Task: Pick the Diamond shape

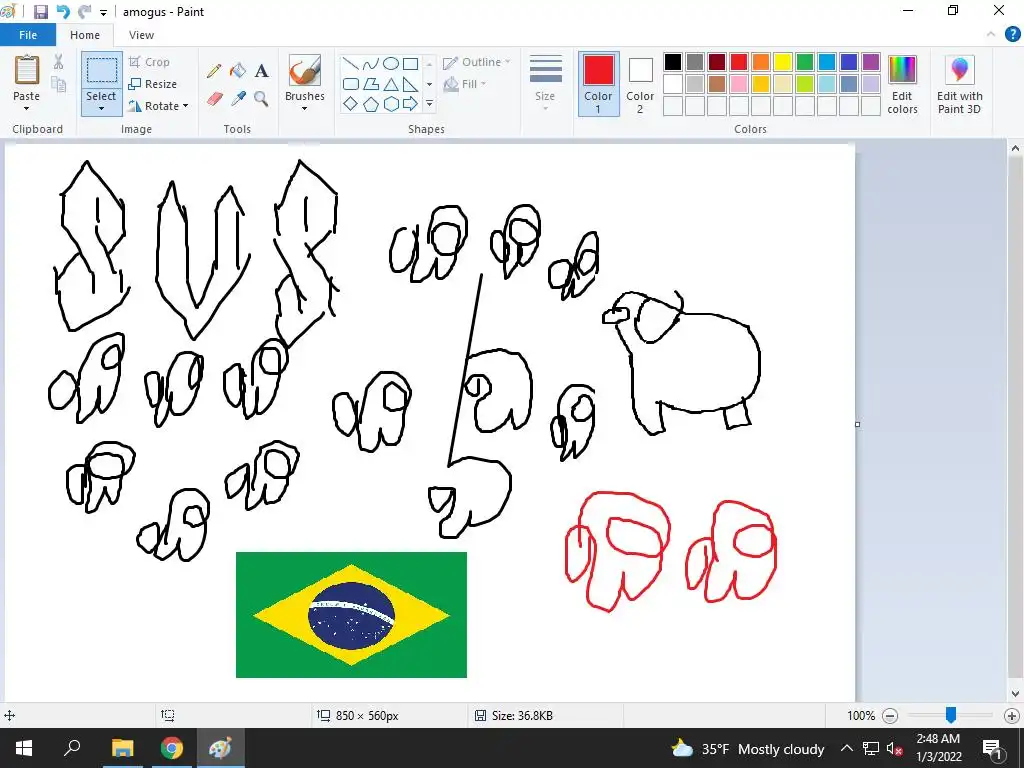Action: click(351, 104)
